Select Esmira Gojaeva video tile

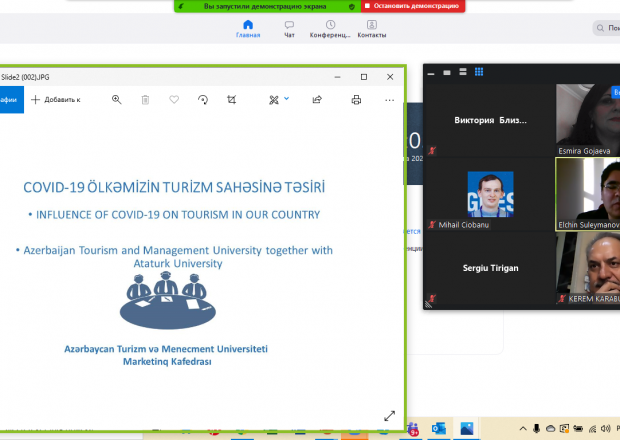click(x=588, y=120)
